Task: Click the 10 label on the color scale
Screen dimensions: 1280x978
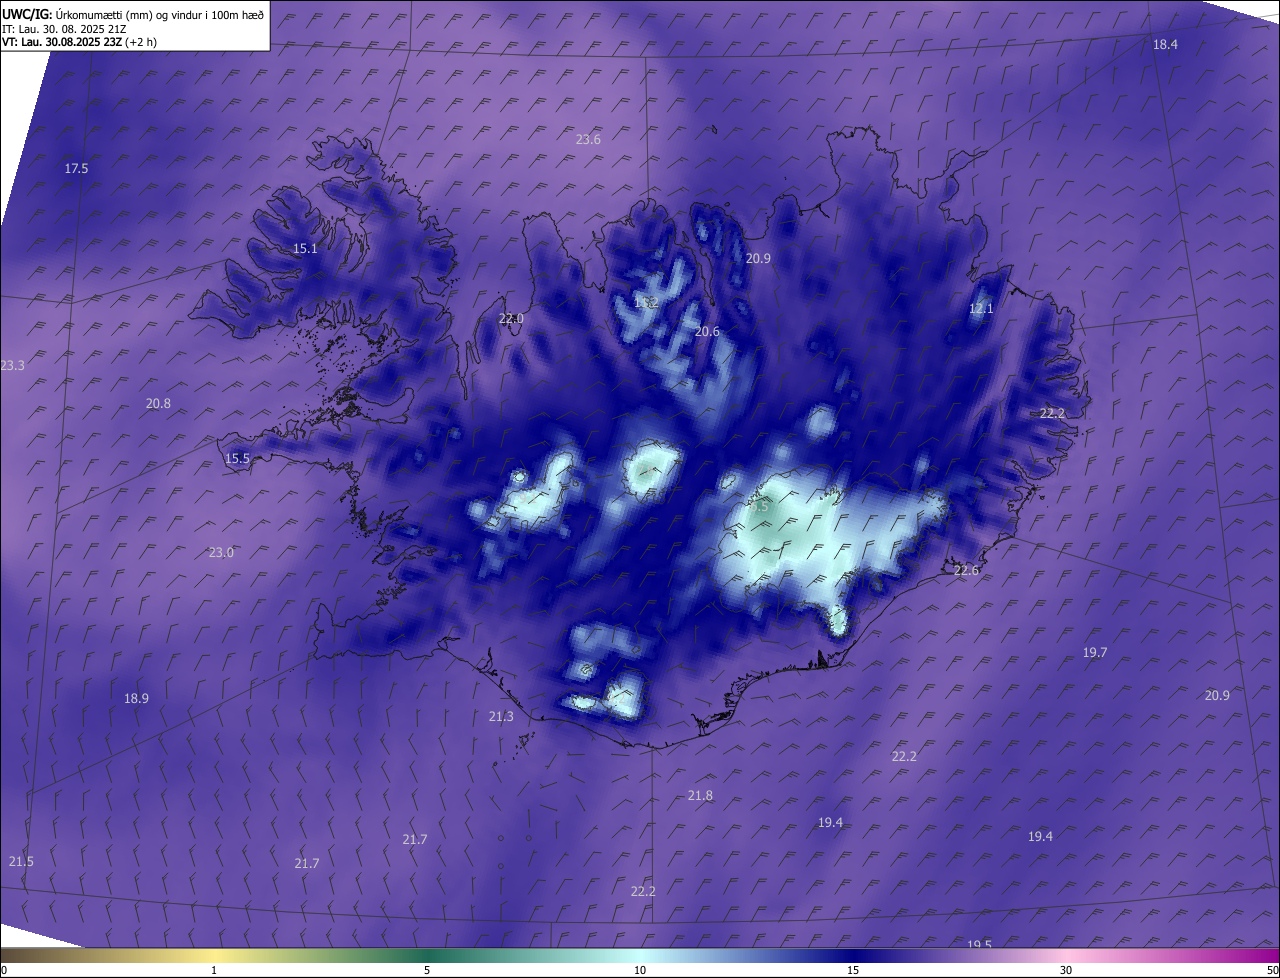Action: [x=640, y=970]
